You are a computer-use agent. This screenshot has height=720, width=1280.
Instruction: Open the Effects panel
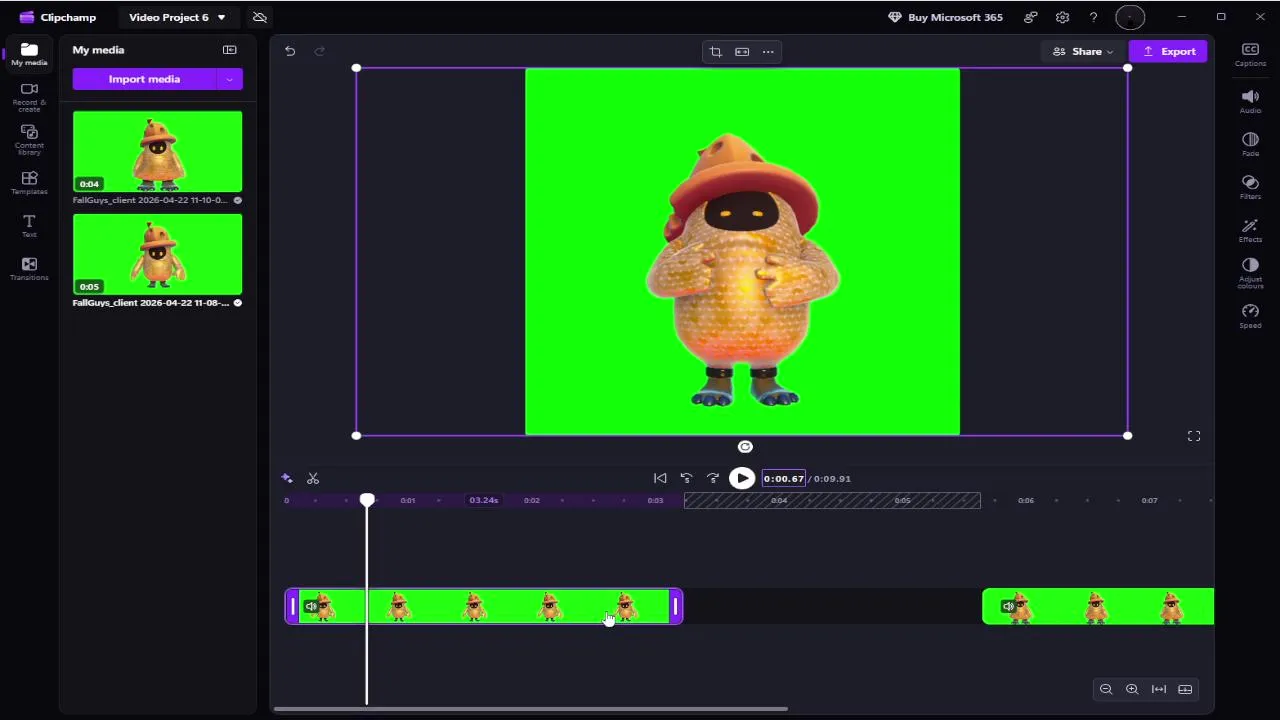click(1250, 231)
